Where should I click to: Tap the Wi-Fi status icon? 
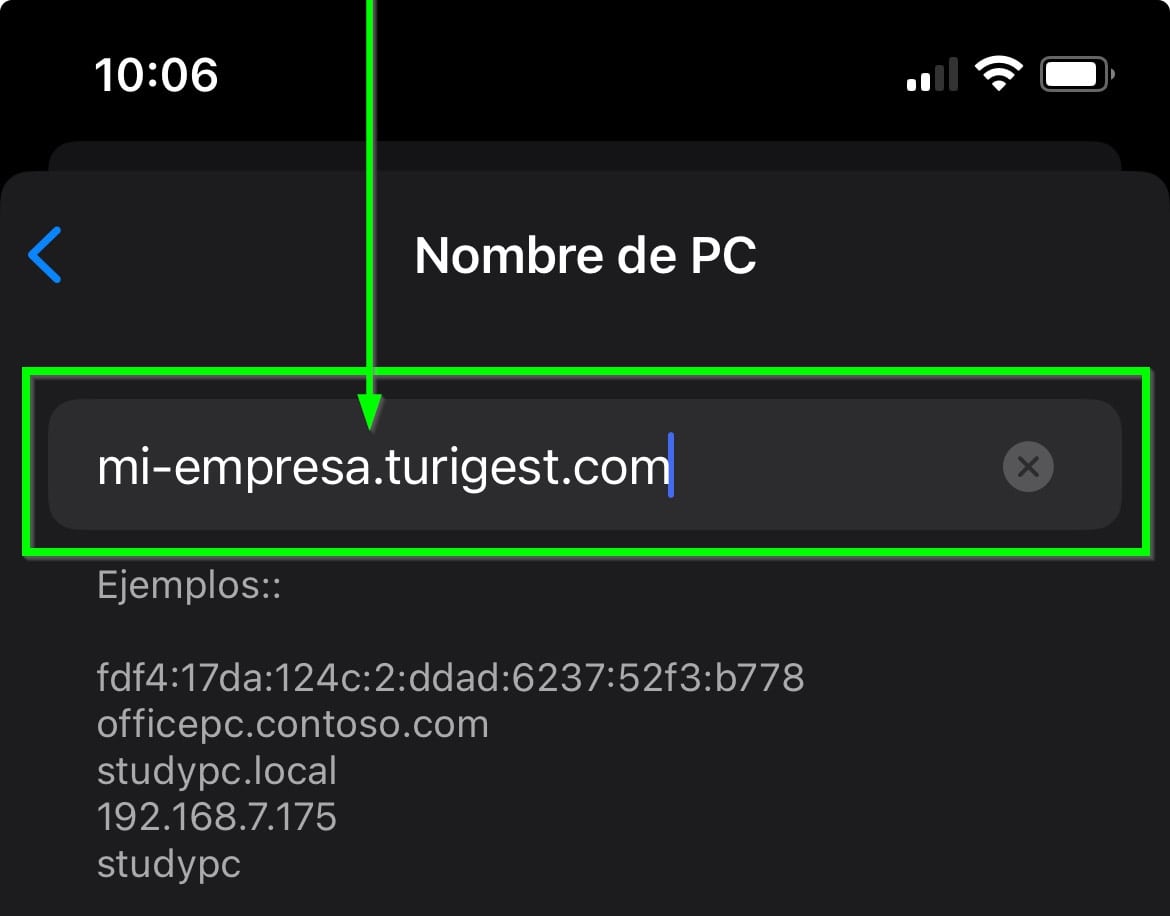pos(998,74)
